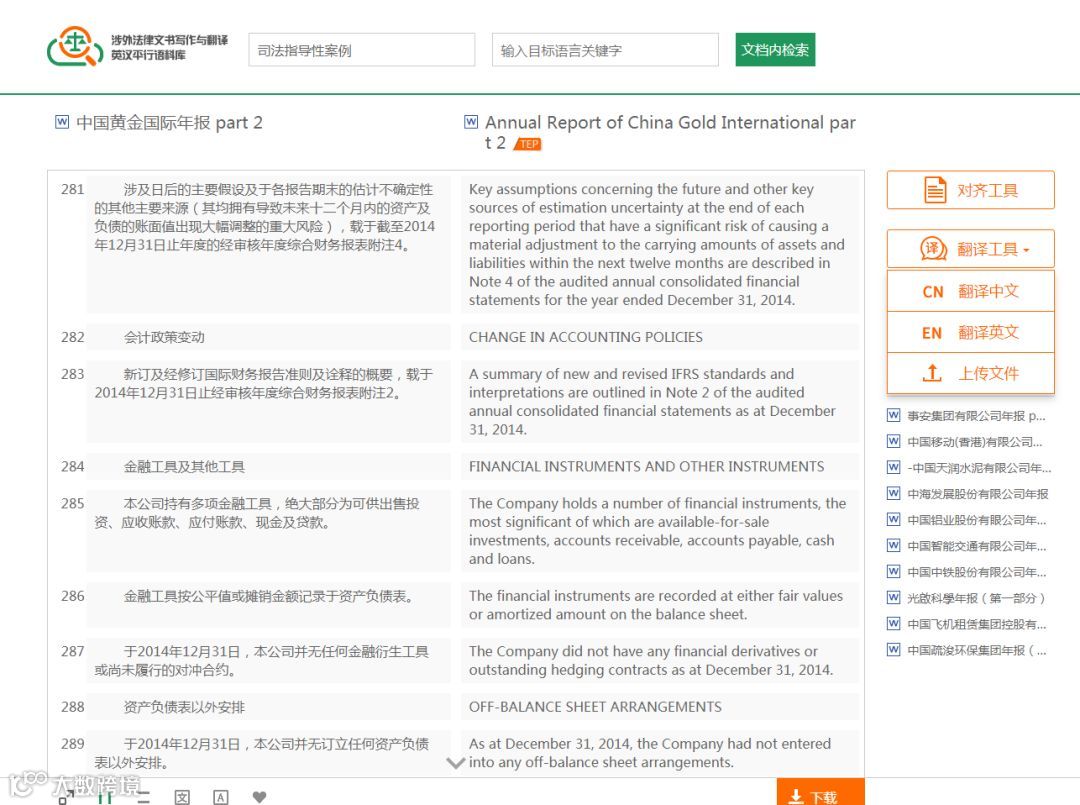The height and width of the screenshot is (805, 1080).
Task: Click row 288 text 资产负债表以外安排
Action: [184, 707]
